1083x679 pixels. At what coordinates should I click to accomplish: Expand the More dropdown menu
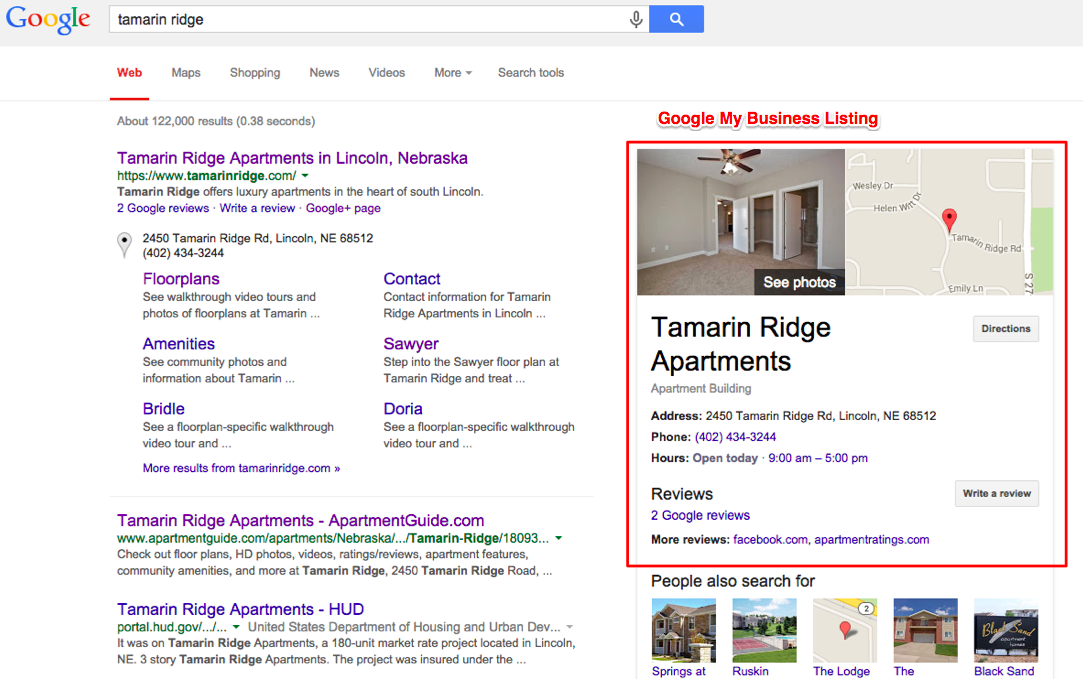pyautogui.click(x=453, y=73)
